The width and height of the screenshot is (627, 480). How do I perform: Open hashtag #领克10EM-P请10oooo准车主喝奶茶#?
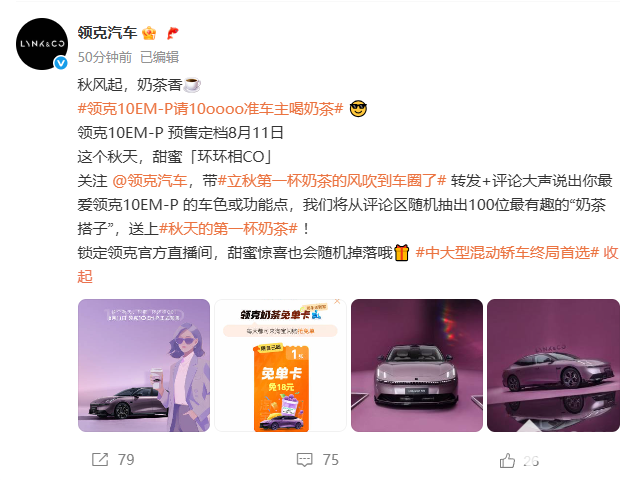[x=210, y=109]
